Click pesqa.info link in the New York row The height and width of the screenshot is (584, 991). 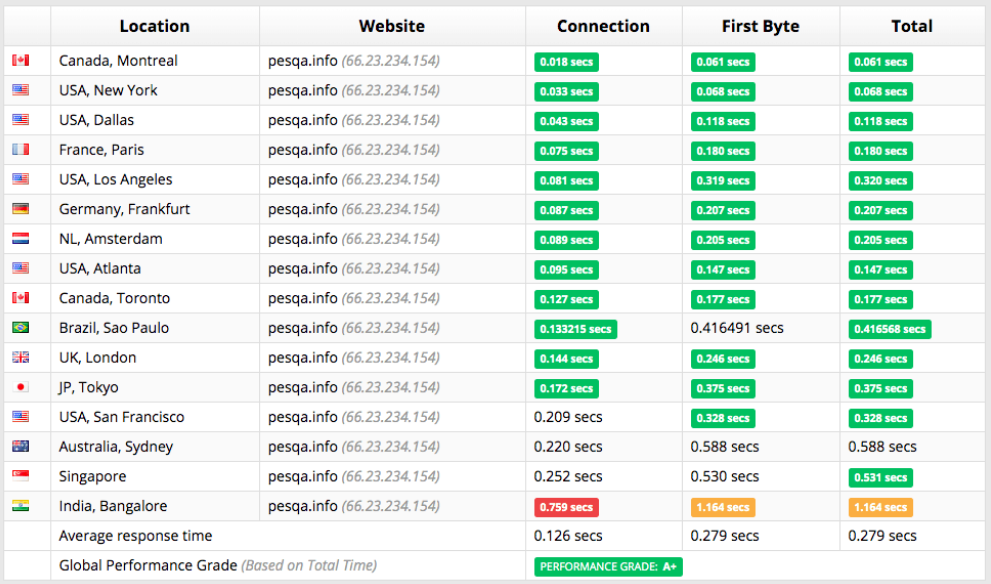tap(302, 91)
